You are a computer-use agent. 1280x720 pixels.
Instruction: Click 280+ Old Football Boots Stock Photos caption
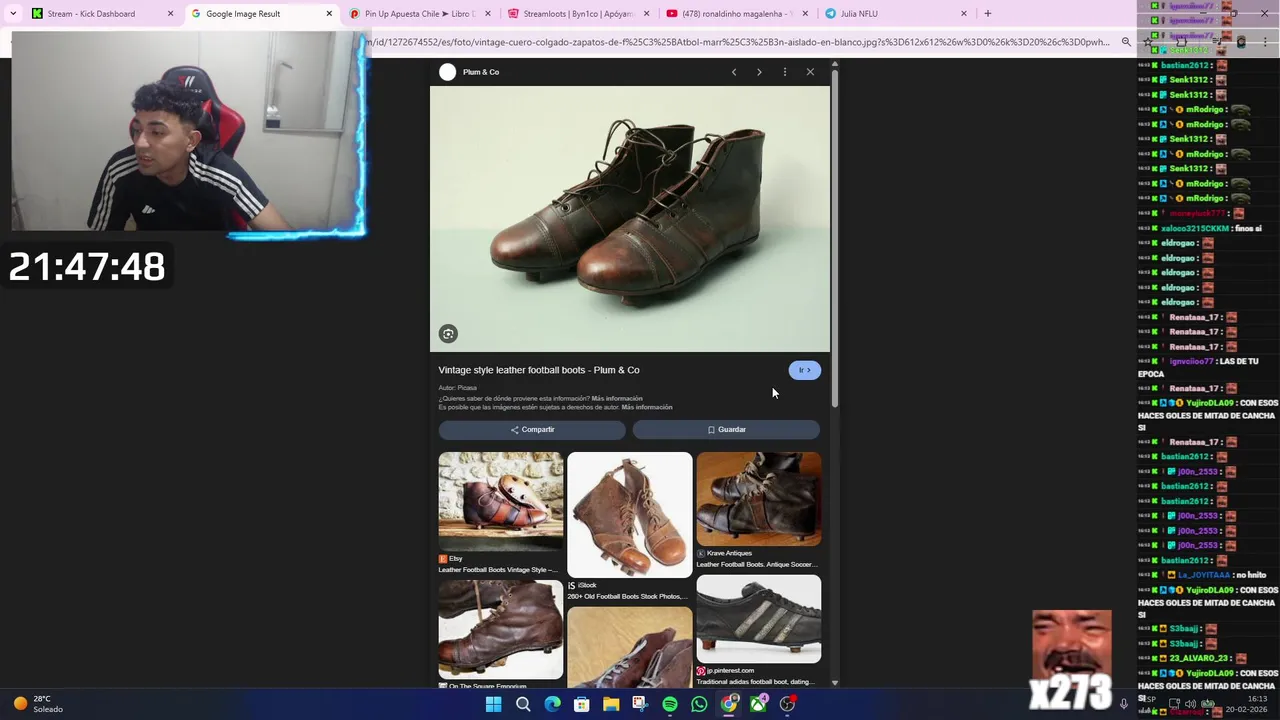(x=628, y=597)
